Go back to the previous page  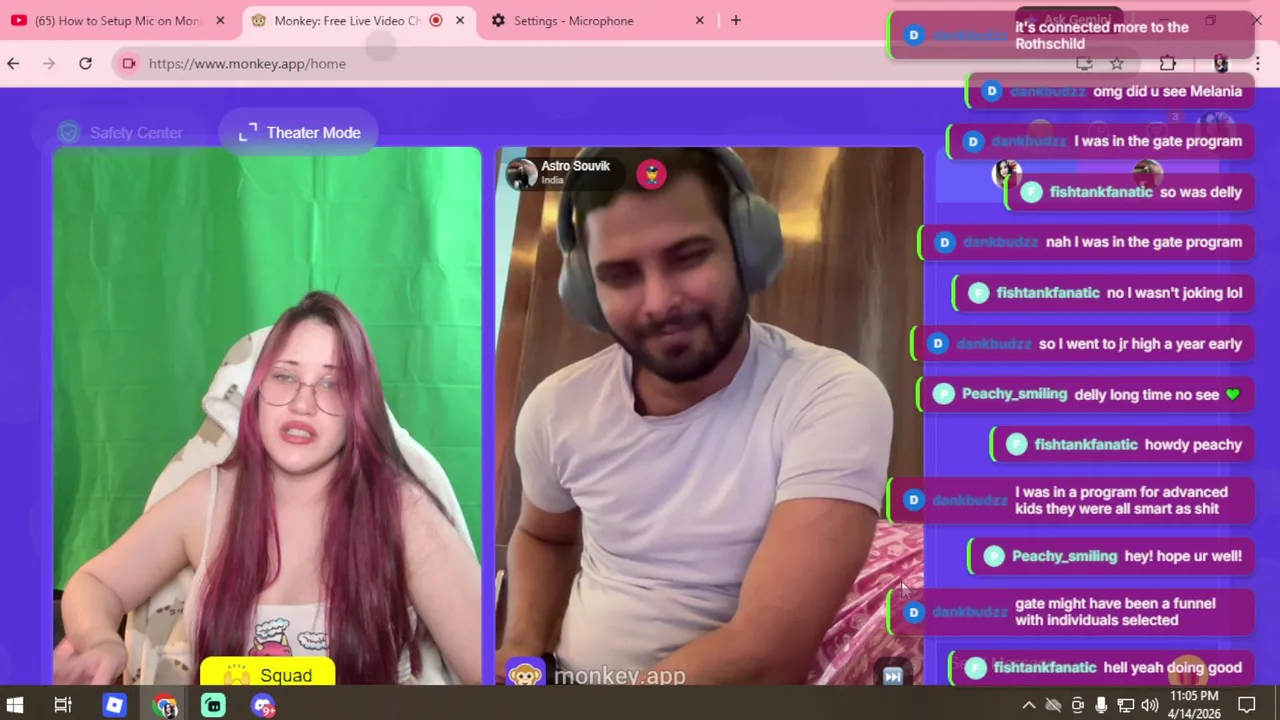(x=13, y=63)
